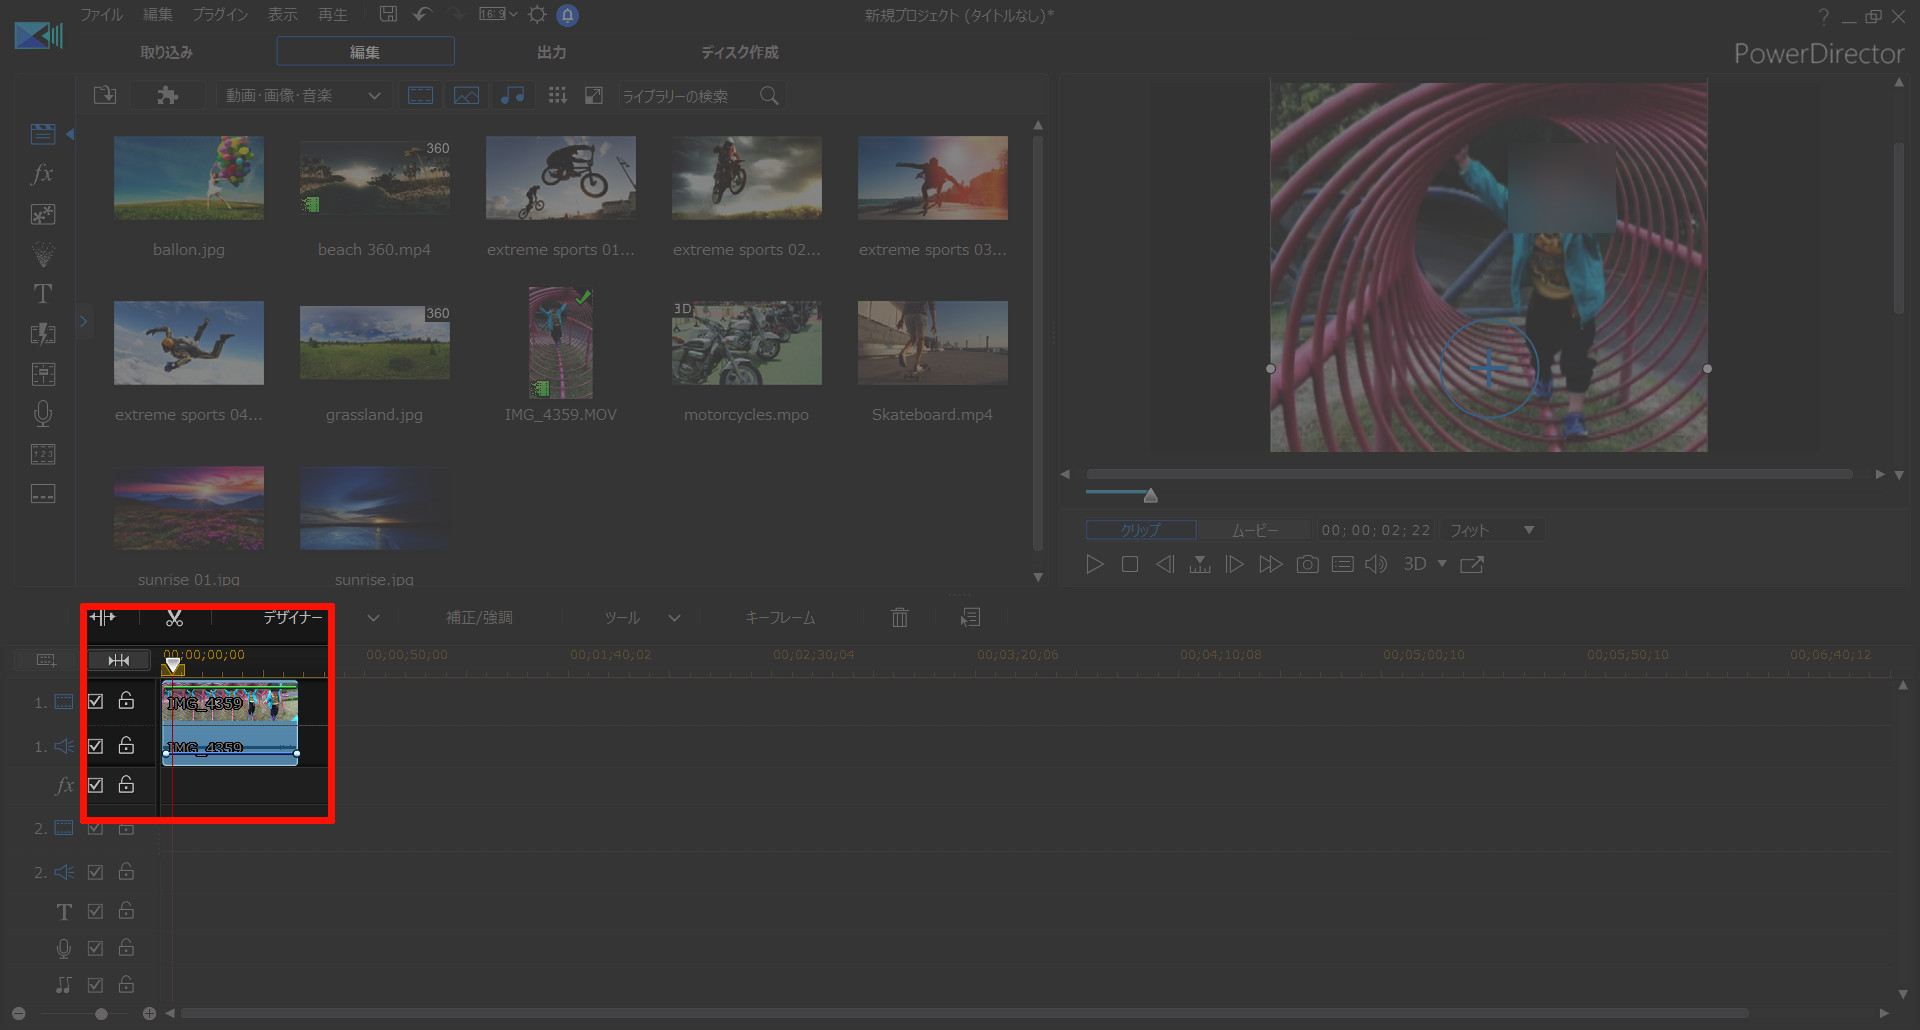Uncheck the fx track enable checkbox
This screenshot has width=1920, height=1030.
pyautogui.click(x=95, y=785)
